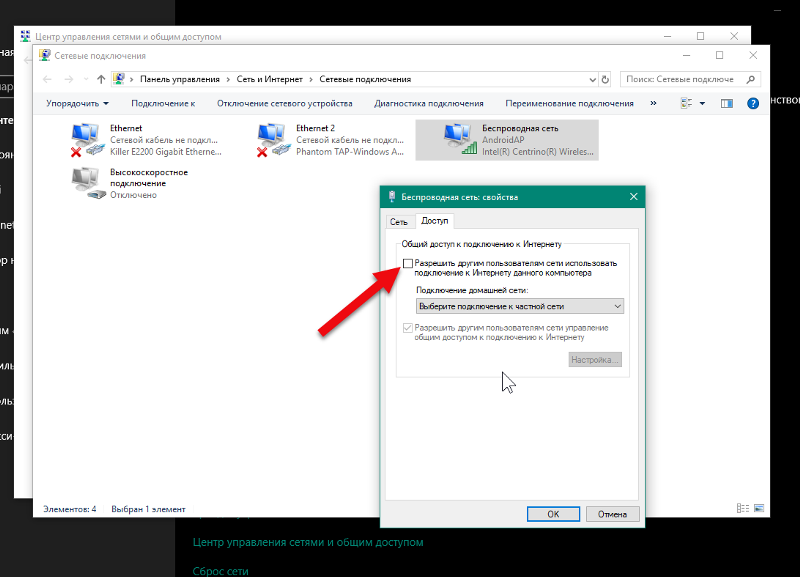
Task: Change icon size with the view layout button
Action: click(x=686, y=102)
